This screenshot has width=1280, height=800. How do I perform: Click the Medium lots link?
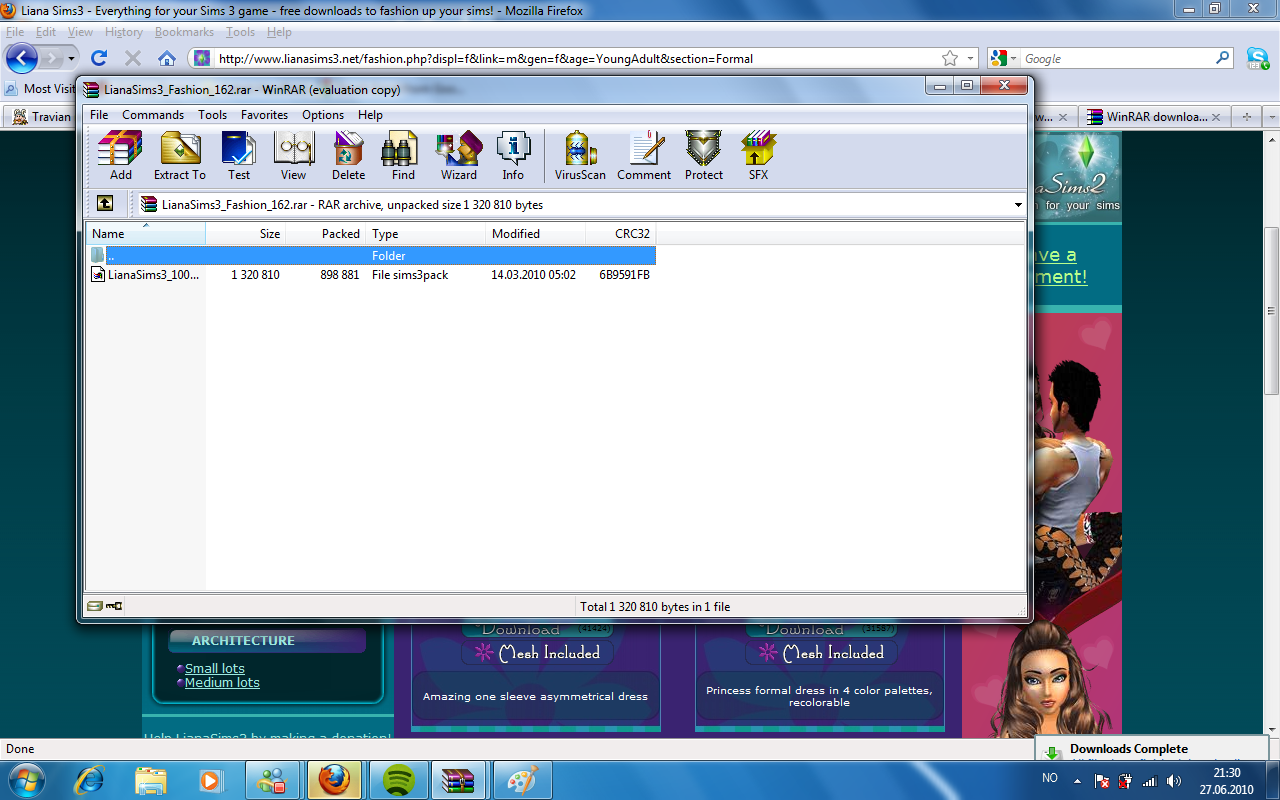tap(222, 682)
